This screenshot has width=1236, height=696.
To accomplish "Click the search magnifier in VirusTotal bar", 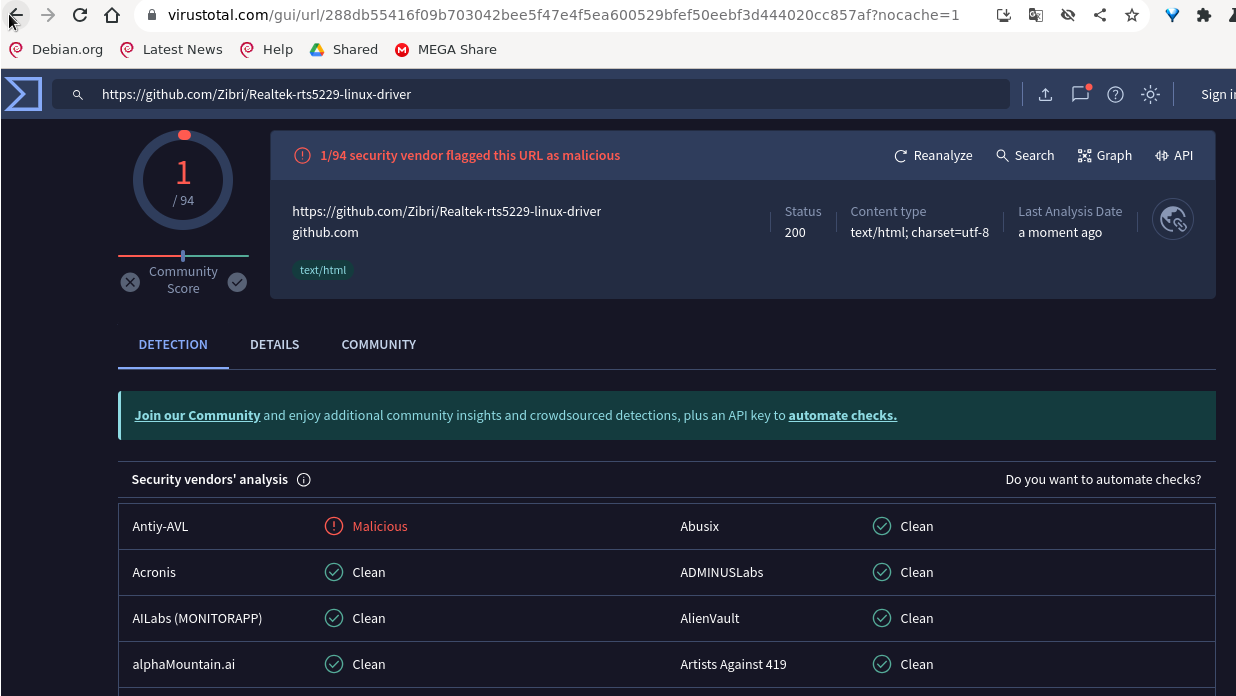I will pyautogui.click(x=78, y=95).
